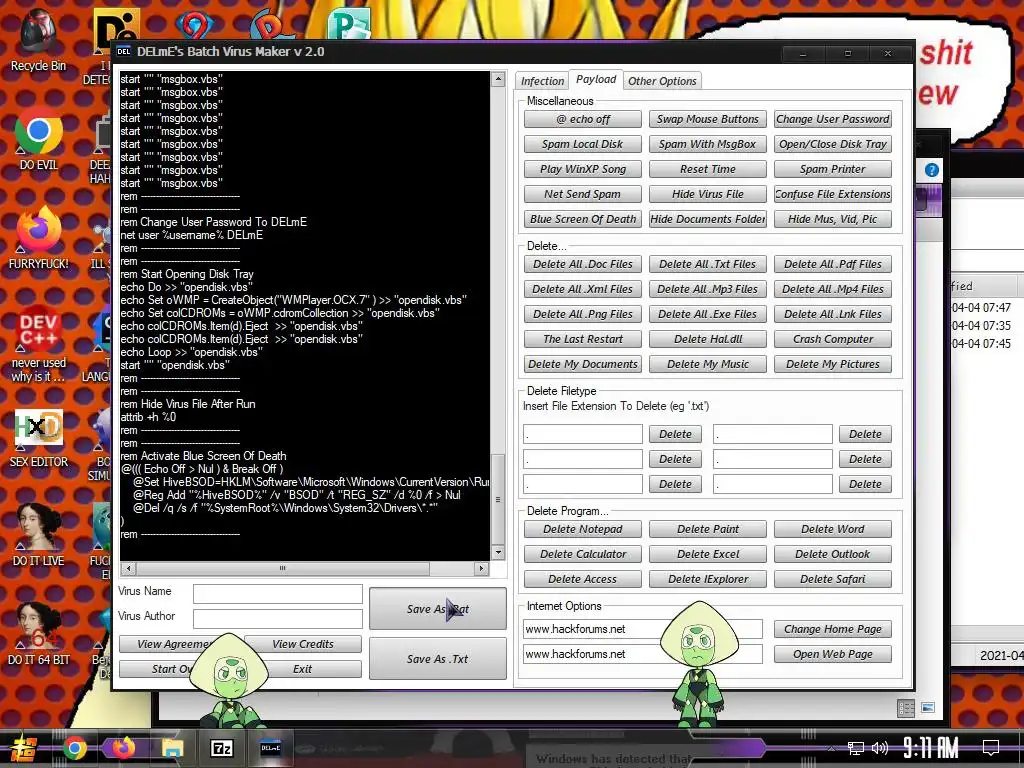Click the blue help icon in the background window
1024x768 pixels.
click(x=932, y=170)
